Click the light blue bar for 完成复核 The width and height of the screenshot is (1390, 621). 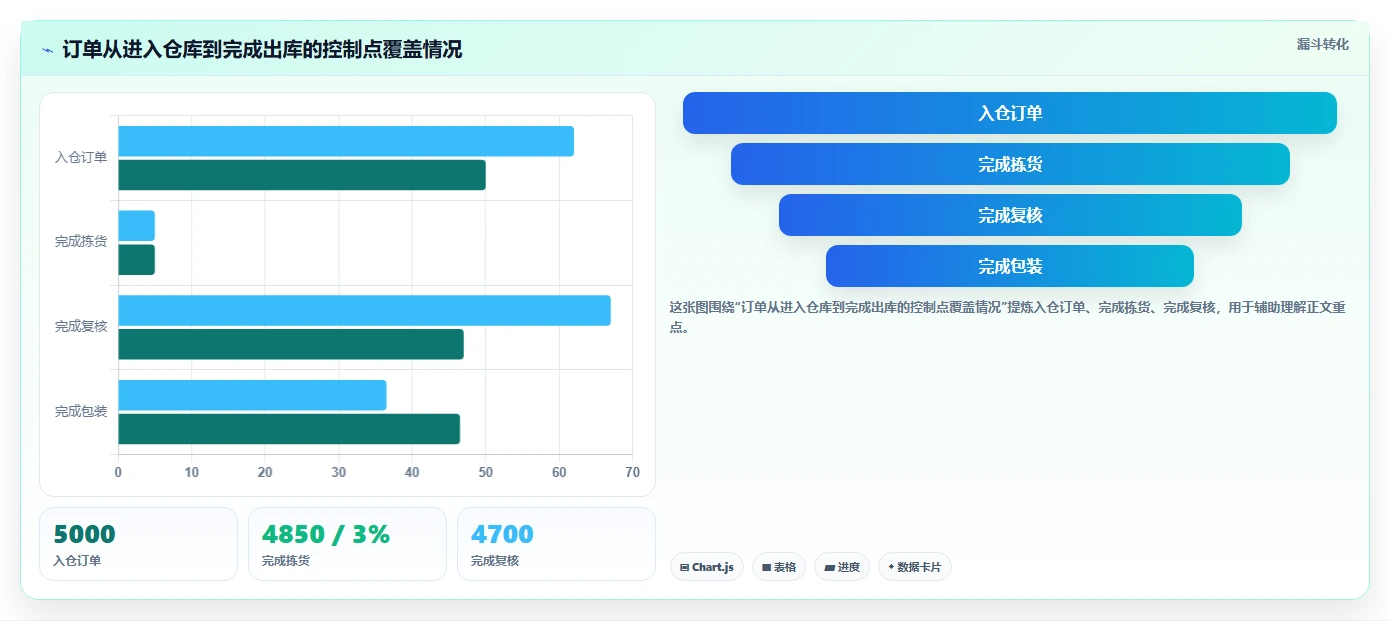tap(364, 310)
